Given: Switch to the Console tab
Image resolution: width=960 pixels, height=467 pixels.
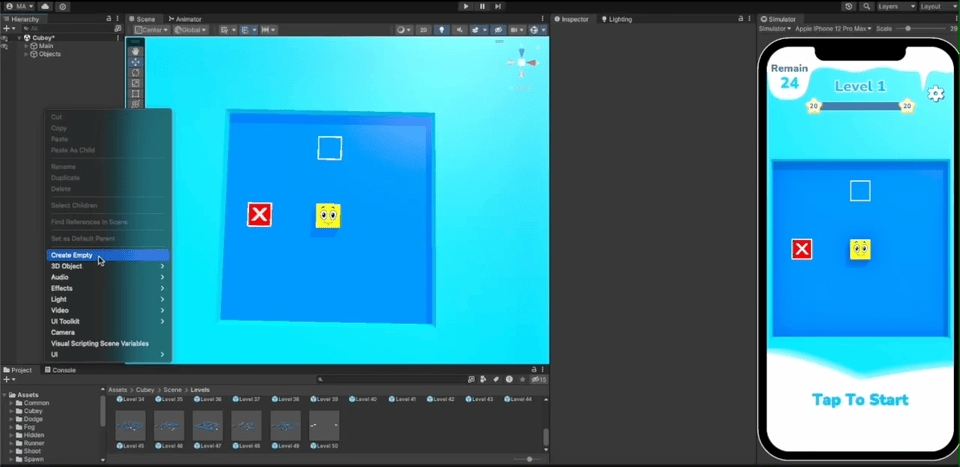Looking at the screenshot, I should point(63,370).
